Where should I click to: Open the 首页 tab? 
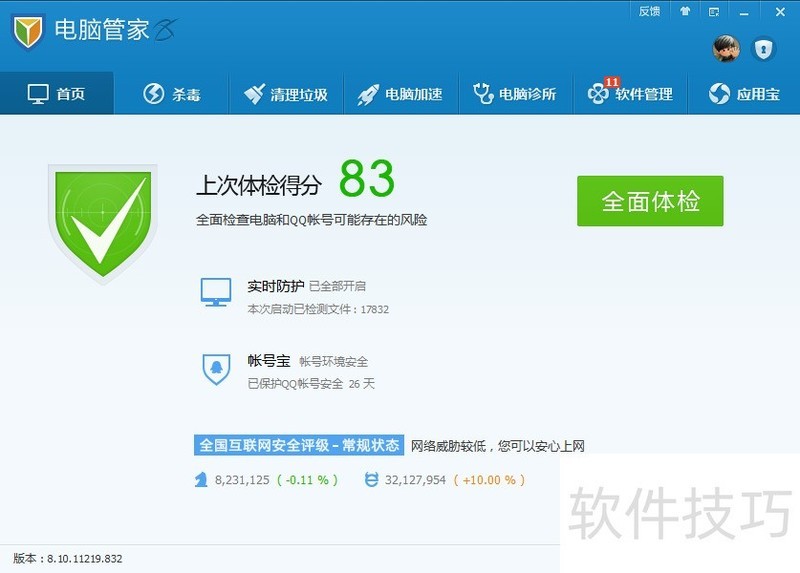point(57,94)
